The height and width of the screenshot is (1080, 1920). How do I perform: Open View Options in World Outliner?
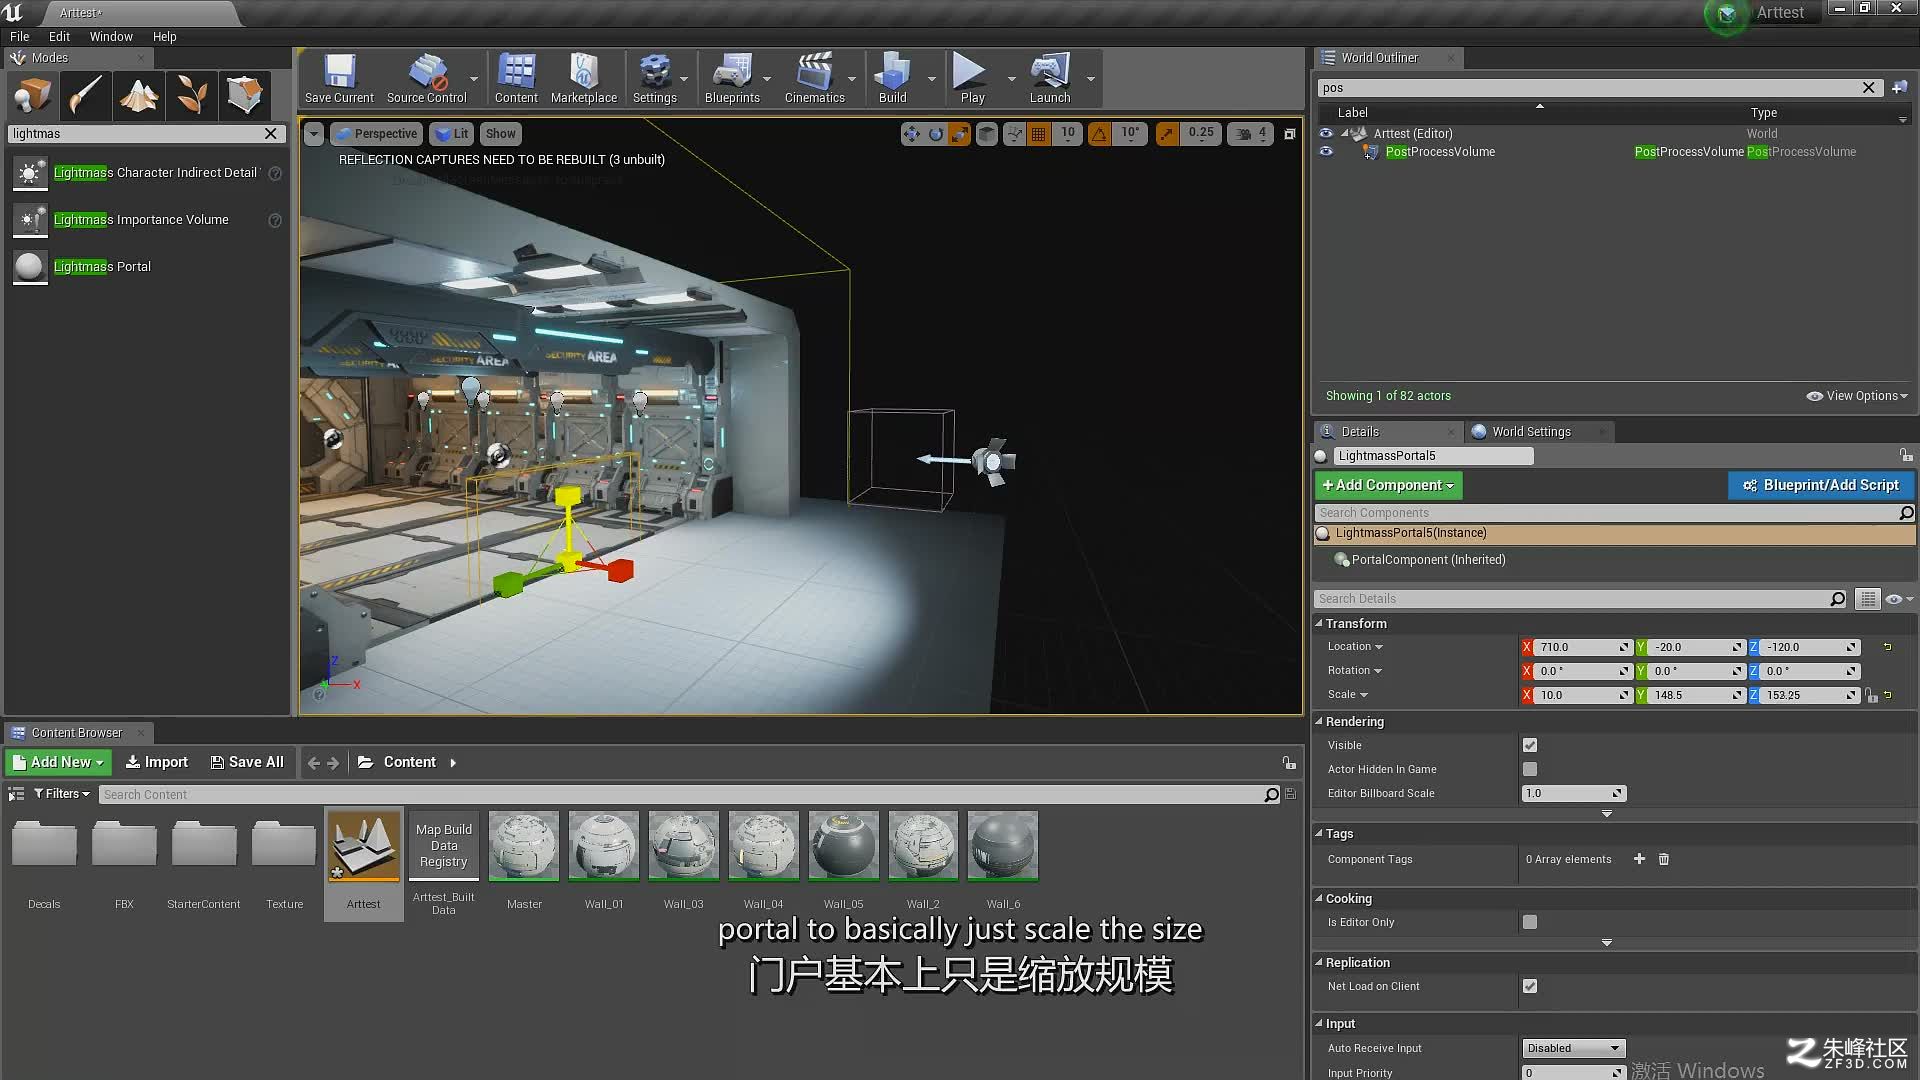(x=1857, y=396)
